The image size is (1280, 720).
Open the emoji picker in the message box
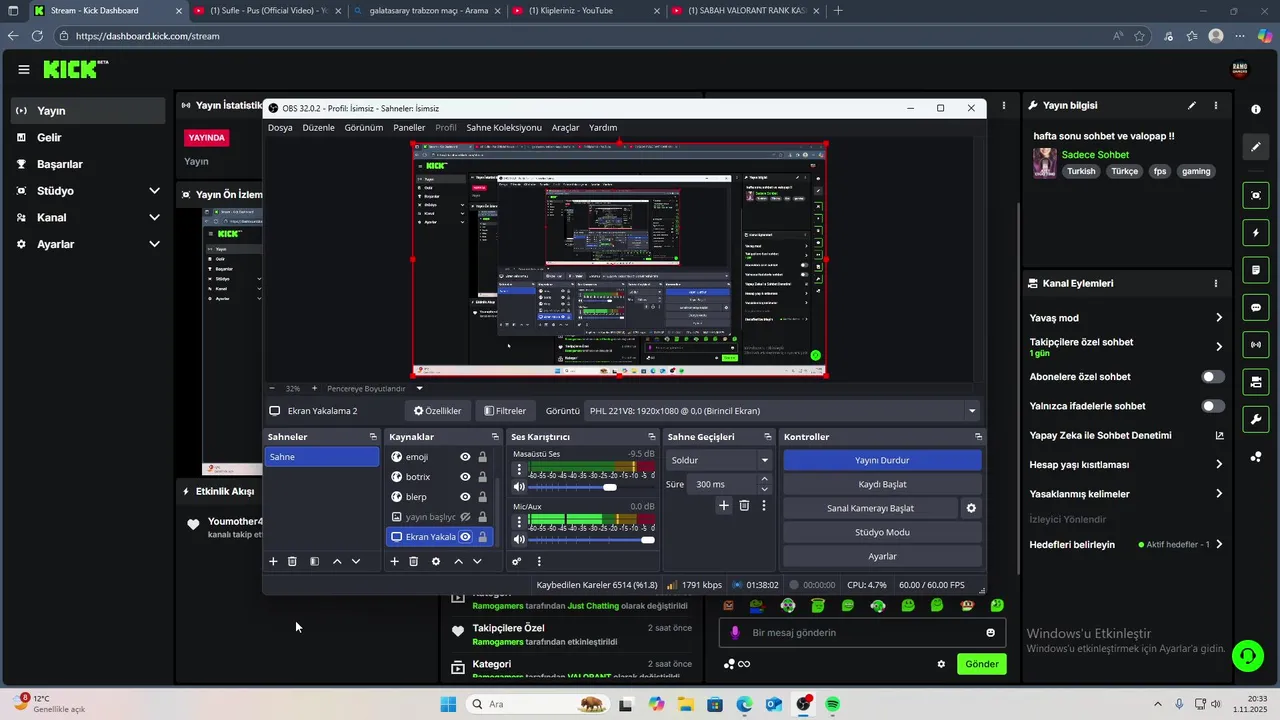(990, 633)
